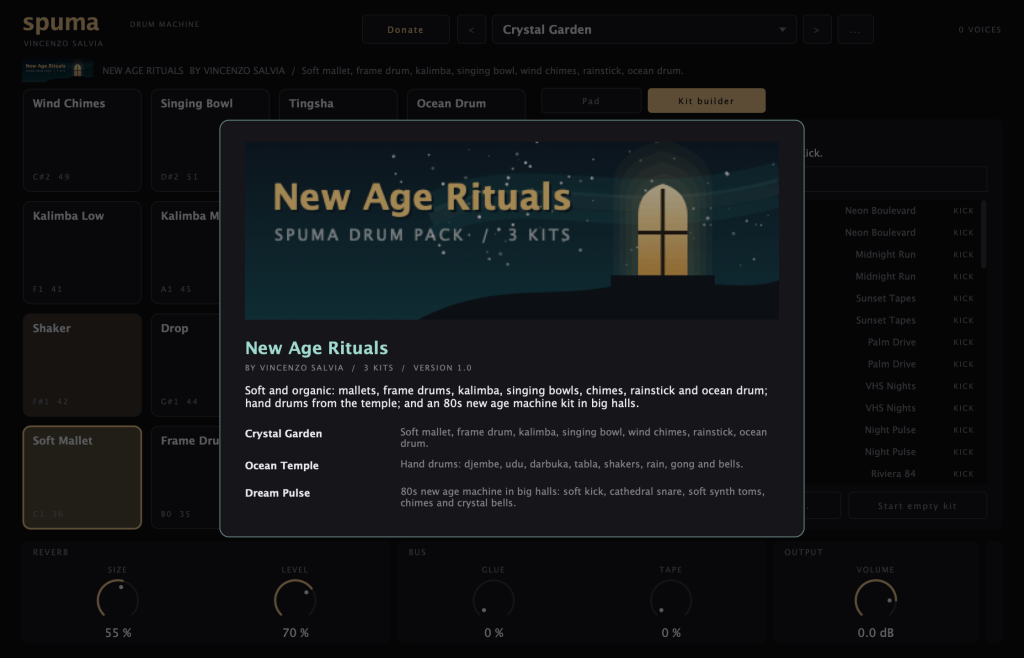Image resolution: width=1024 pixels, height=658 pixels.
Task: Select the Tingsha pad
Action: pyautogui.click(x=338, y=104)
